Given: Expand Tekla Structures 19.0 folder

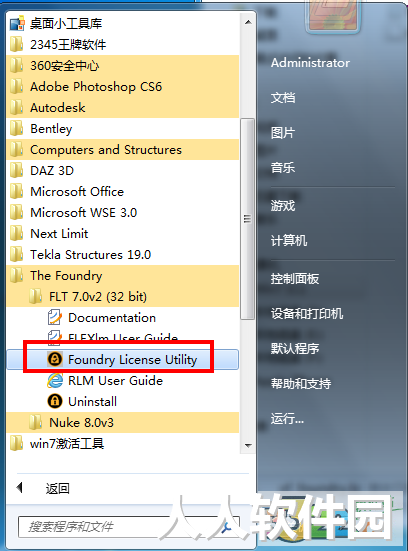Looking at the screenshot, I should 122,254.
